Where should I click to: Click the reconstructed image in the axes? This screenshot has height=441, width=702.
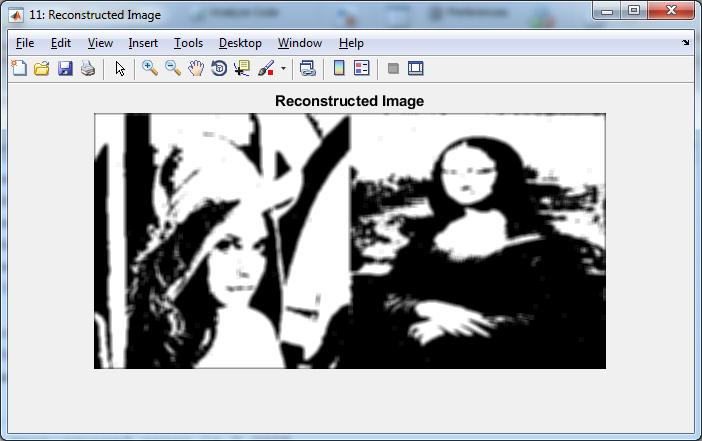[x=350, y=241]
